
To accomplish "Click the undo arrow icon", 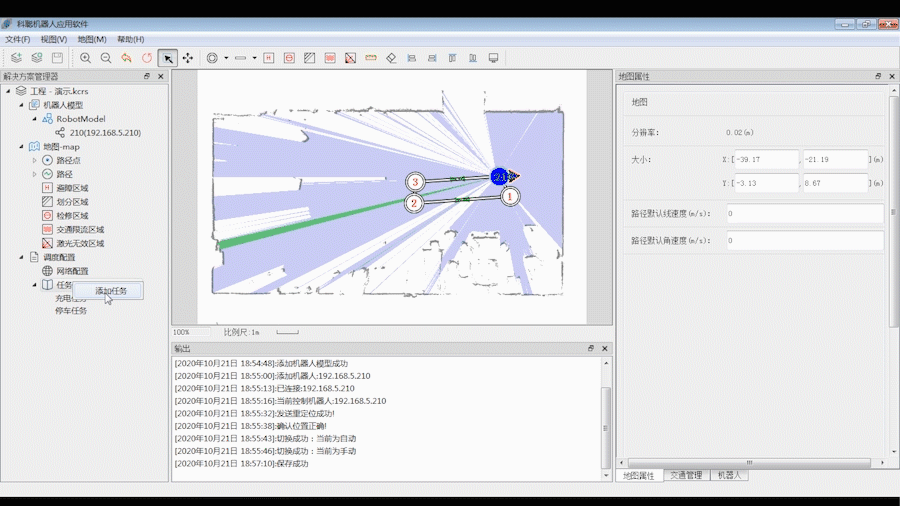I will (126, 58).
